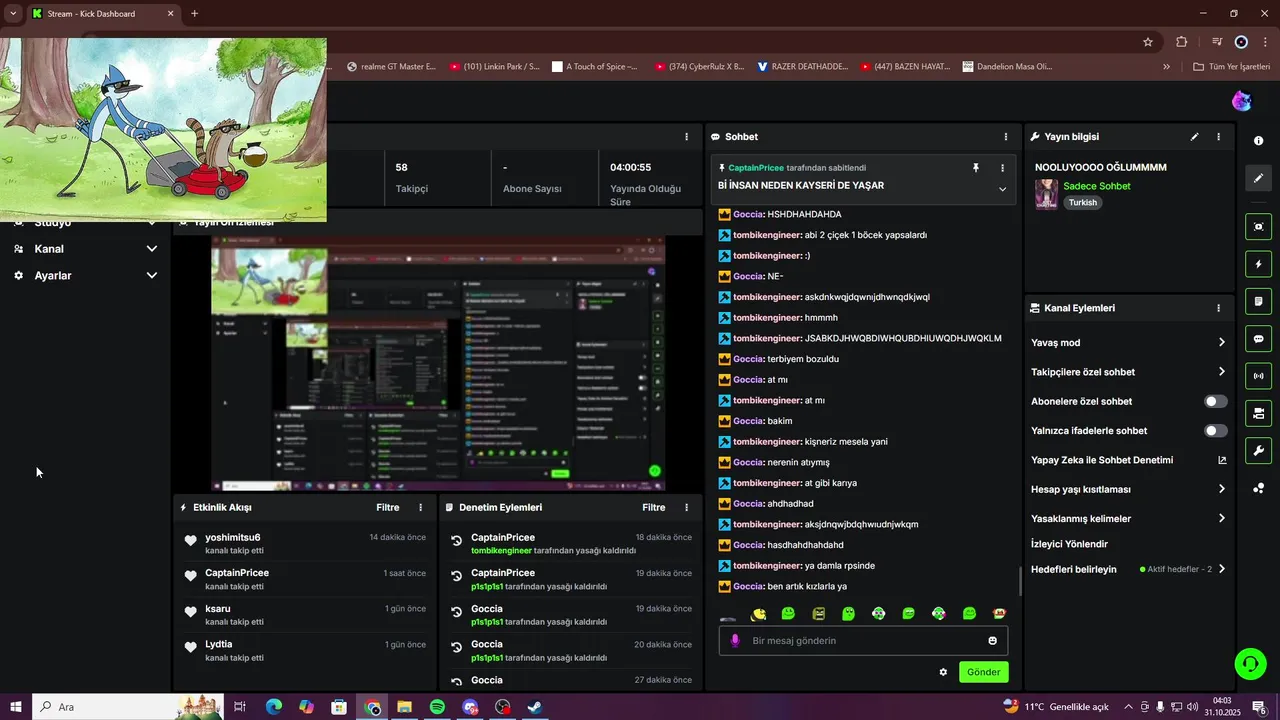Click the lightning bolt icon in right sidebar
Viewport: 1280px width, 720px height.
click(x=1258, y=264)
